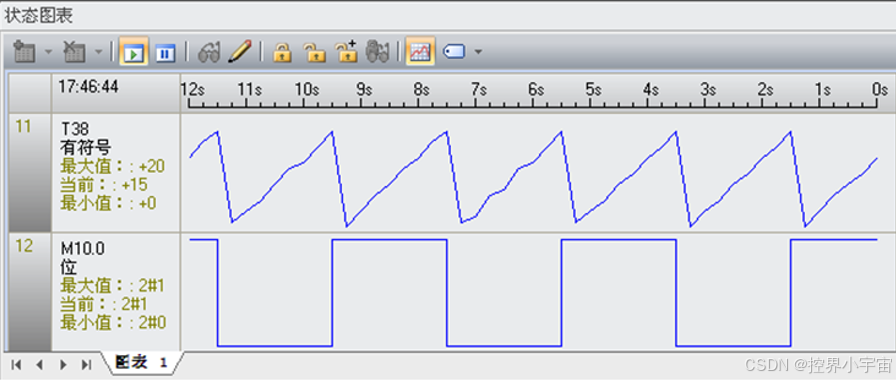Click the glasses read-once icon
The height and width of the screenshot is (380, 896).
click(x=209, y=52)
